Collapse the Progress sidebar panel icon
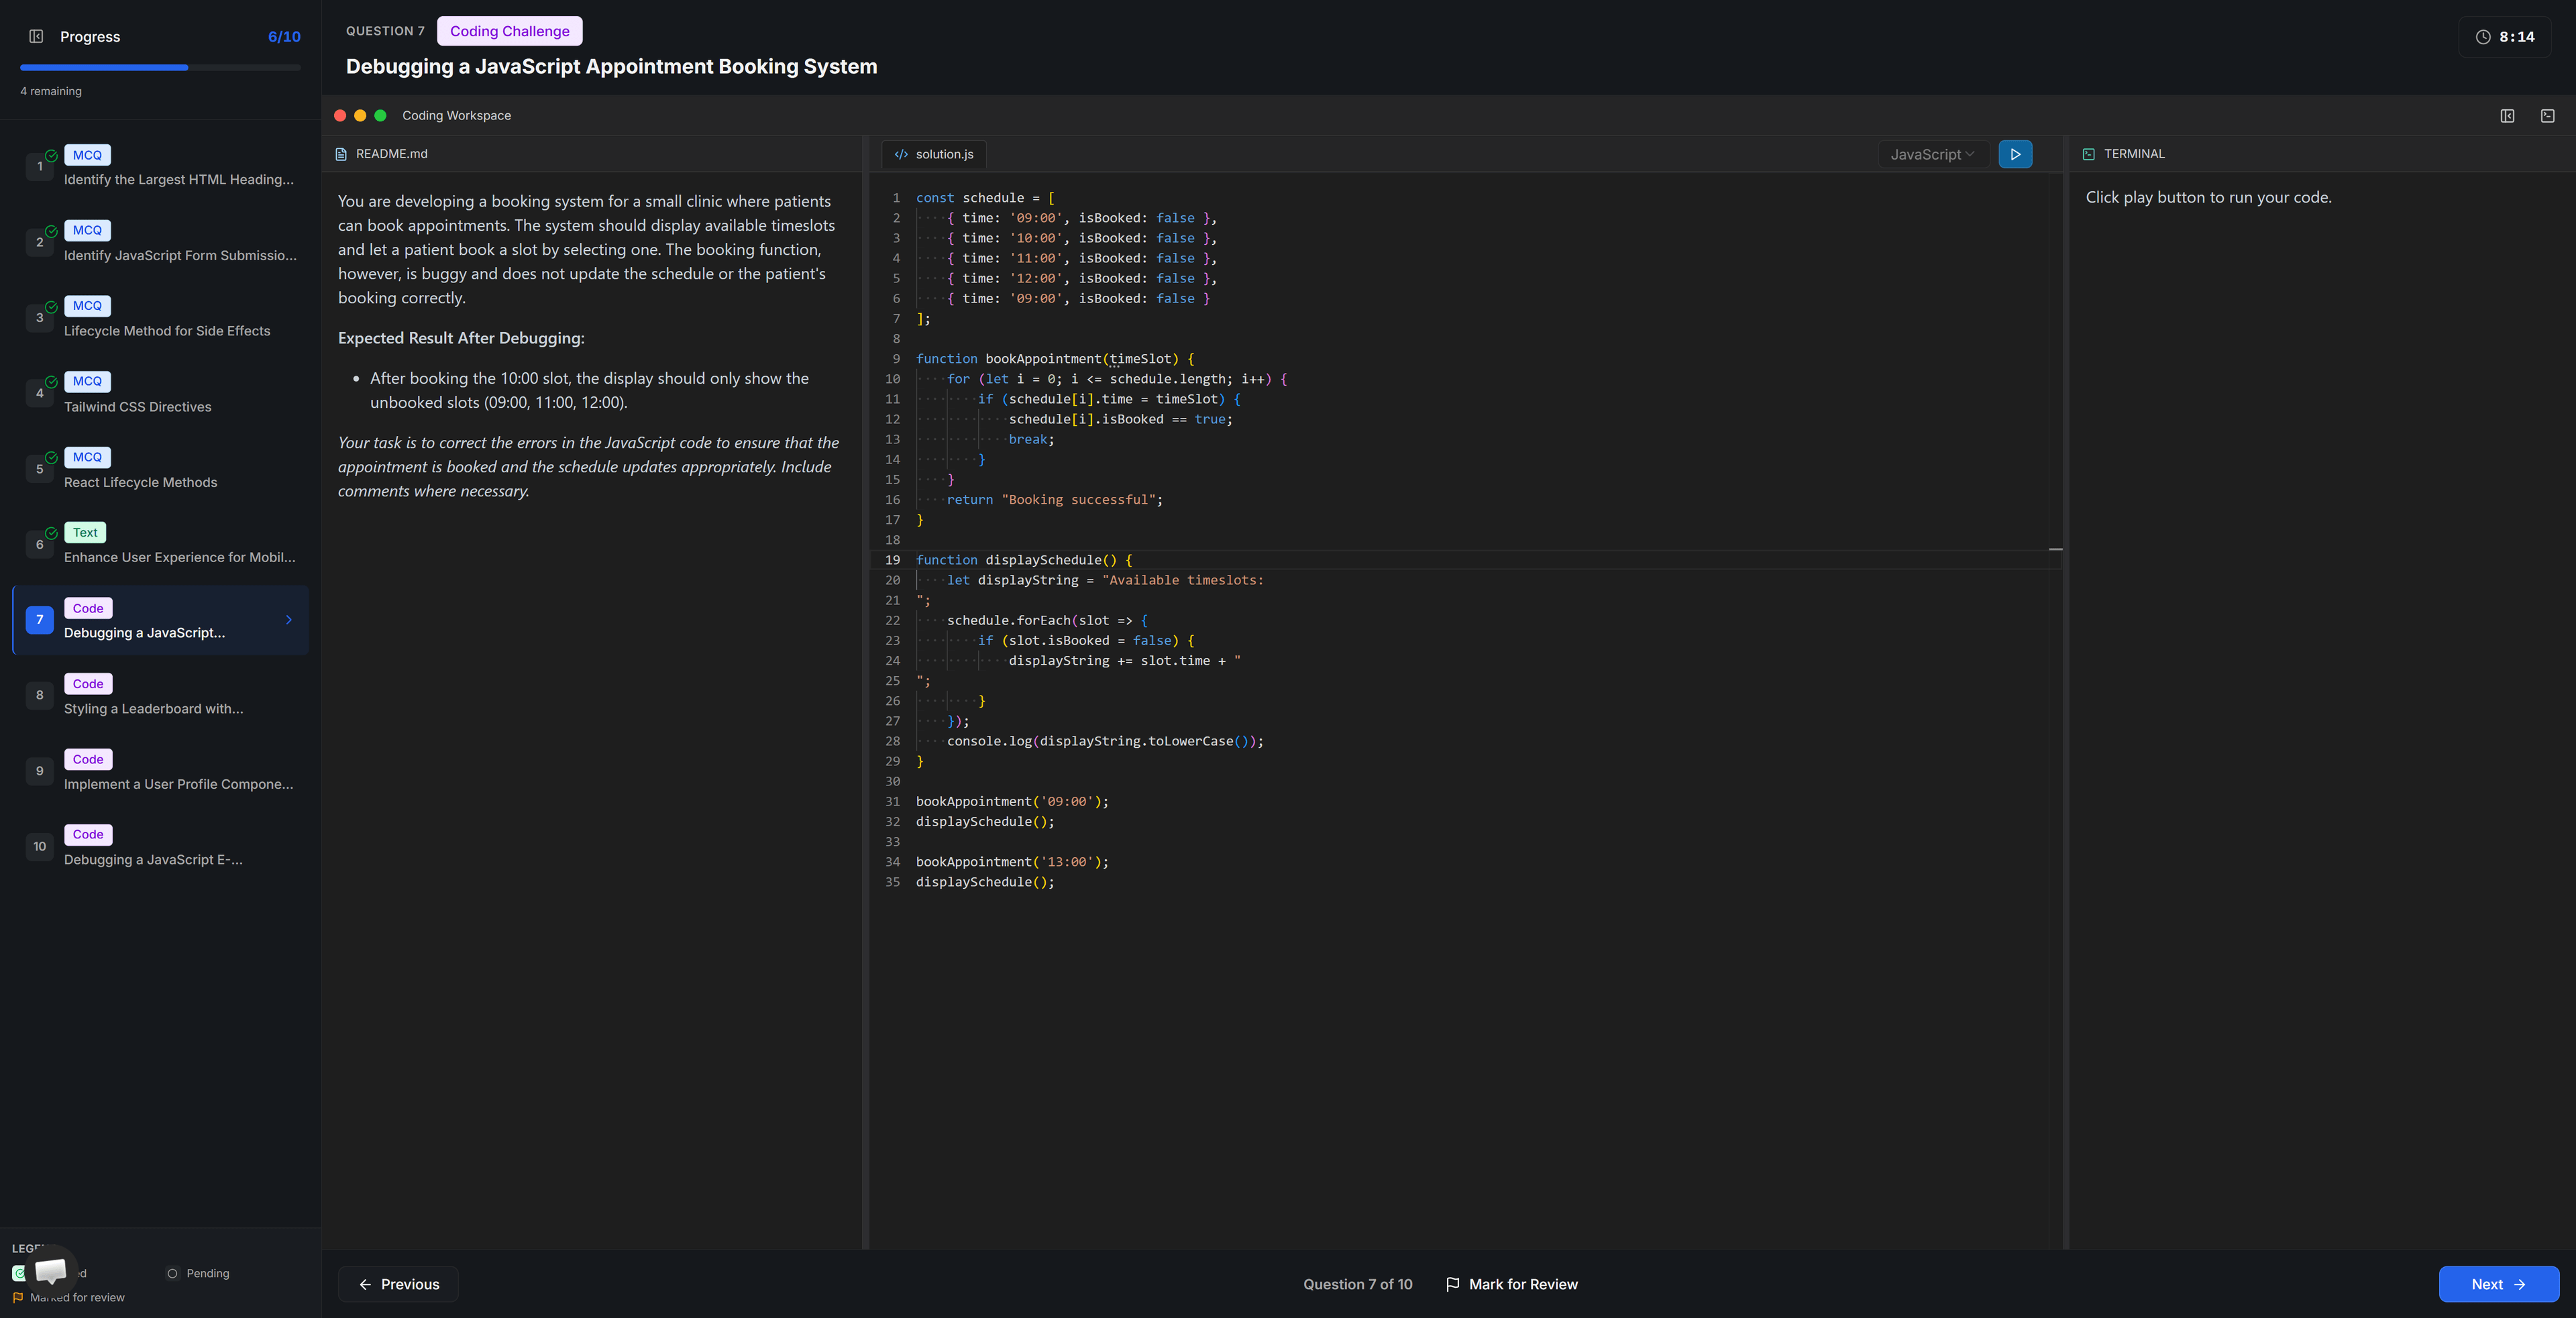Screen dimensions: 2576x1318 click(36, 37)
